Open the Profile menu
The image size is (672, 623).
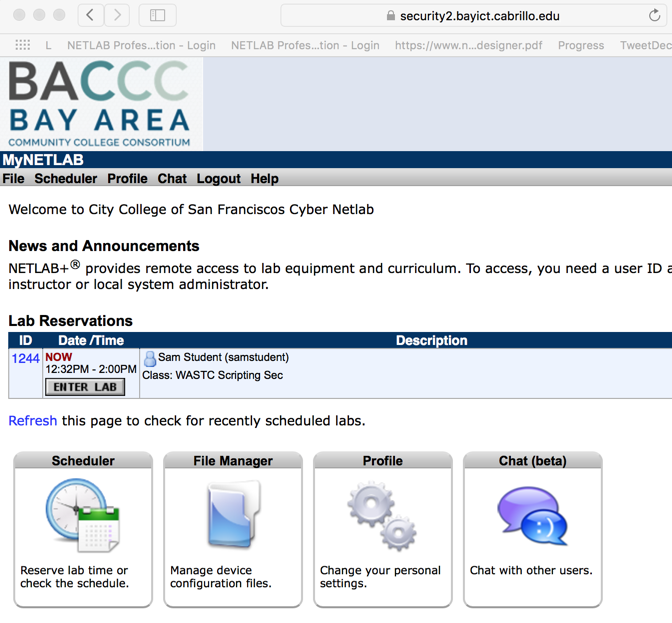[127, 178]
